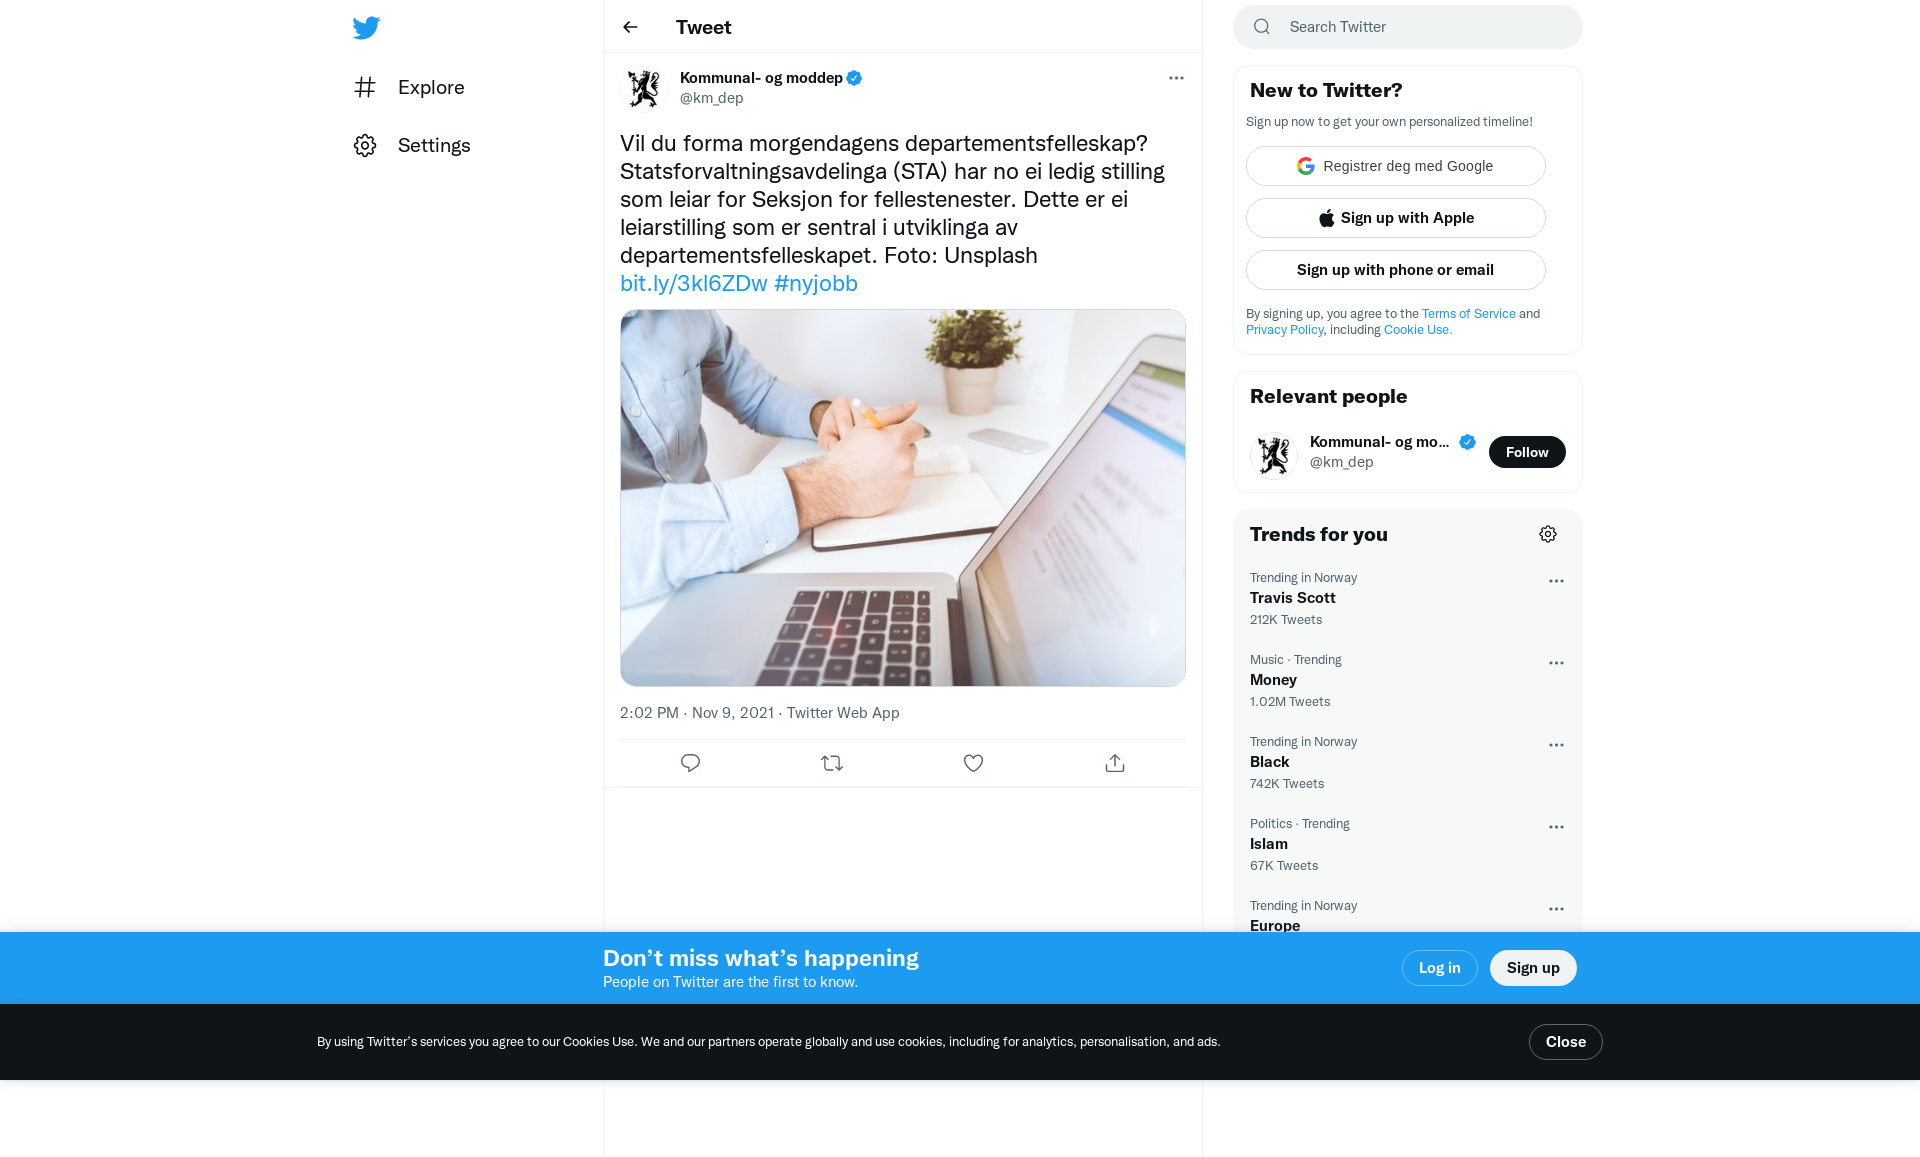Open more options for Travis Scott trend

point(1556,581)
